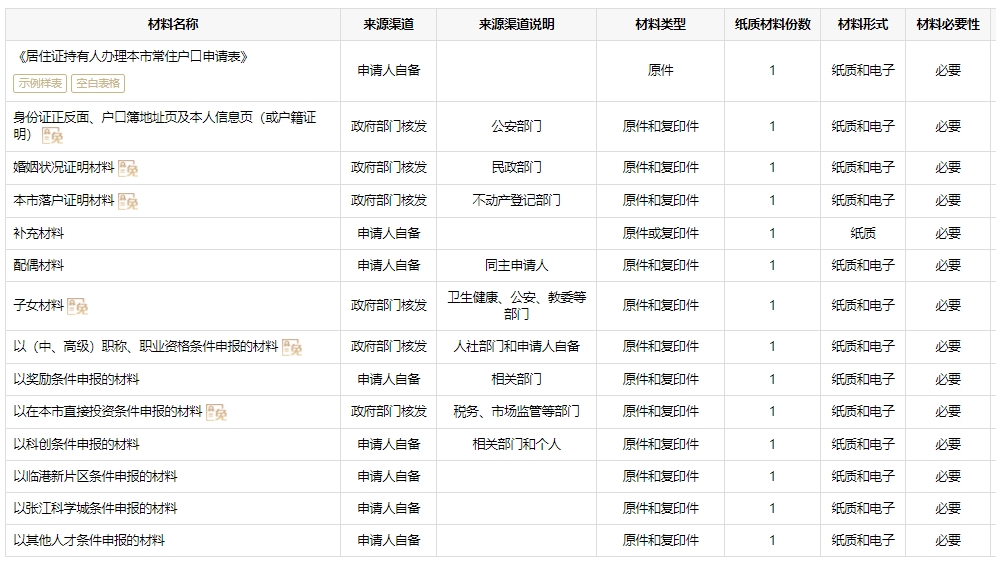996x563 pixels.
Task: Click the 相关部门和个人 cell
Action: click(x=516, y=444)
